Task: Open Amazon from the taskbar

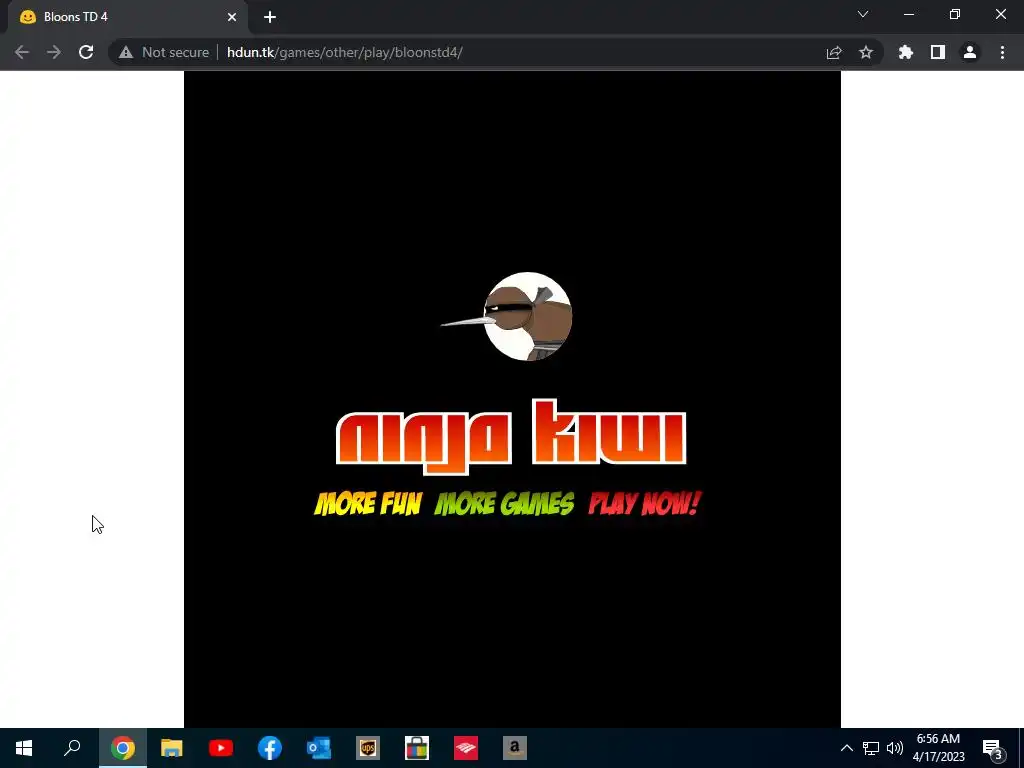Action: [x=515, y=748]
